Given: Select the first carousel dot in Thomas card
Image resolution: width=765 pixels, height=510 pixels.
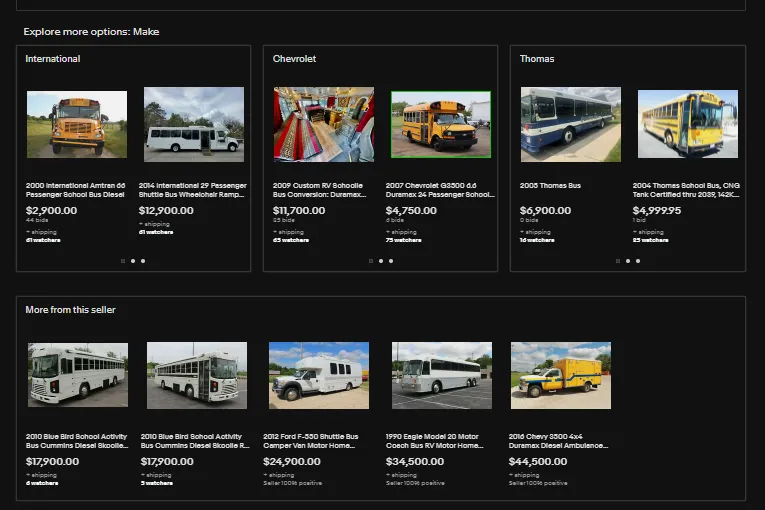Looking at the screenshot, I should [x=618, y=261].
